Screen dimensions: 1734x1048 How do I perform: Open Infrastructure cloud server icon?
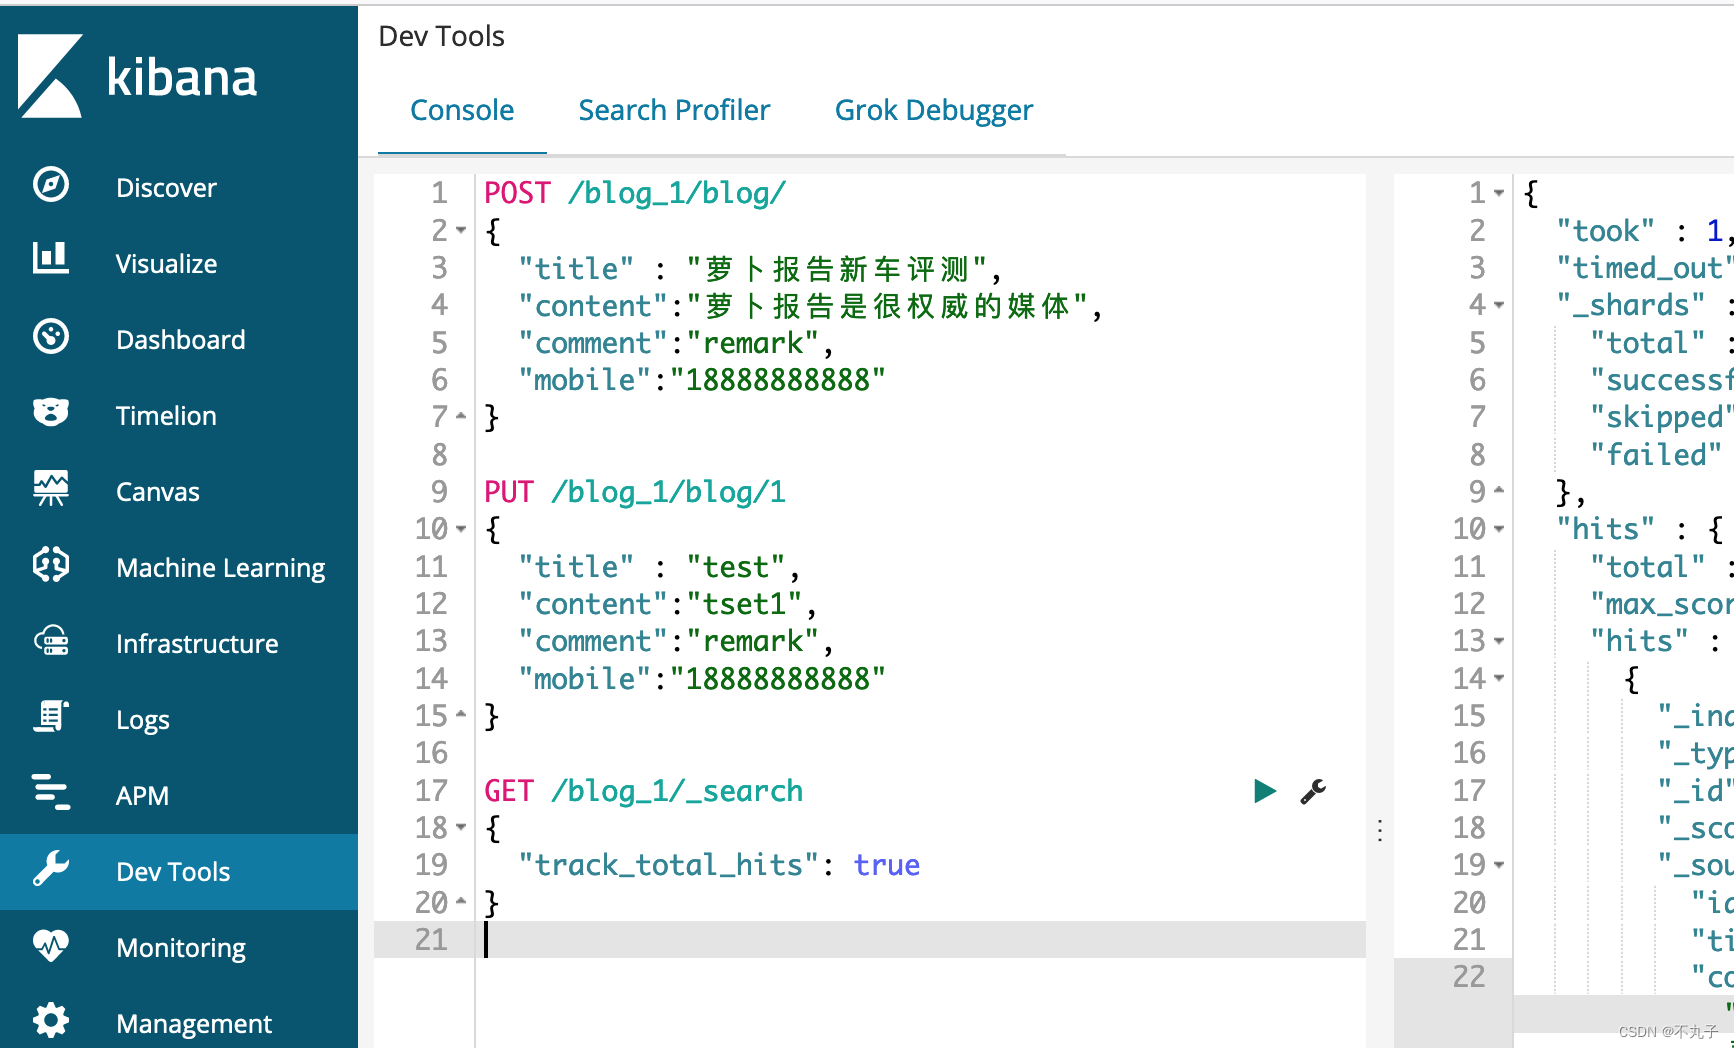[51, 641]
